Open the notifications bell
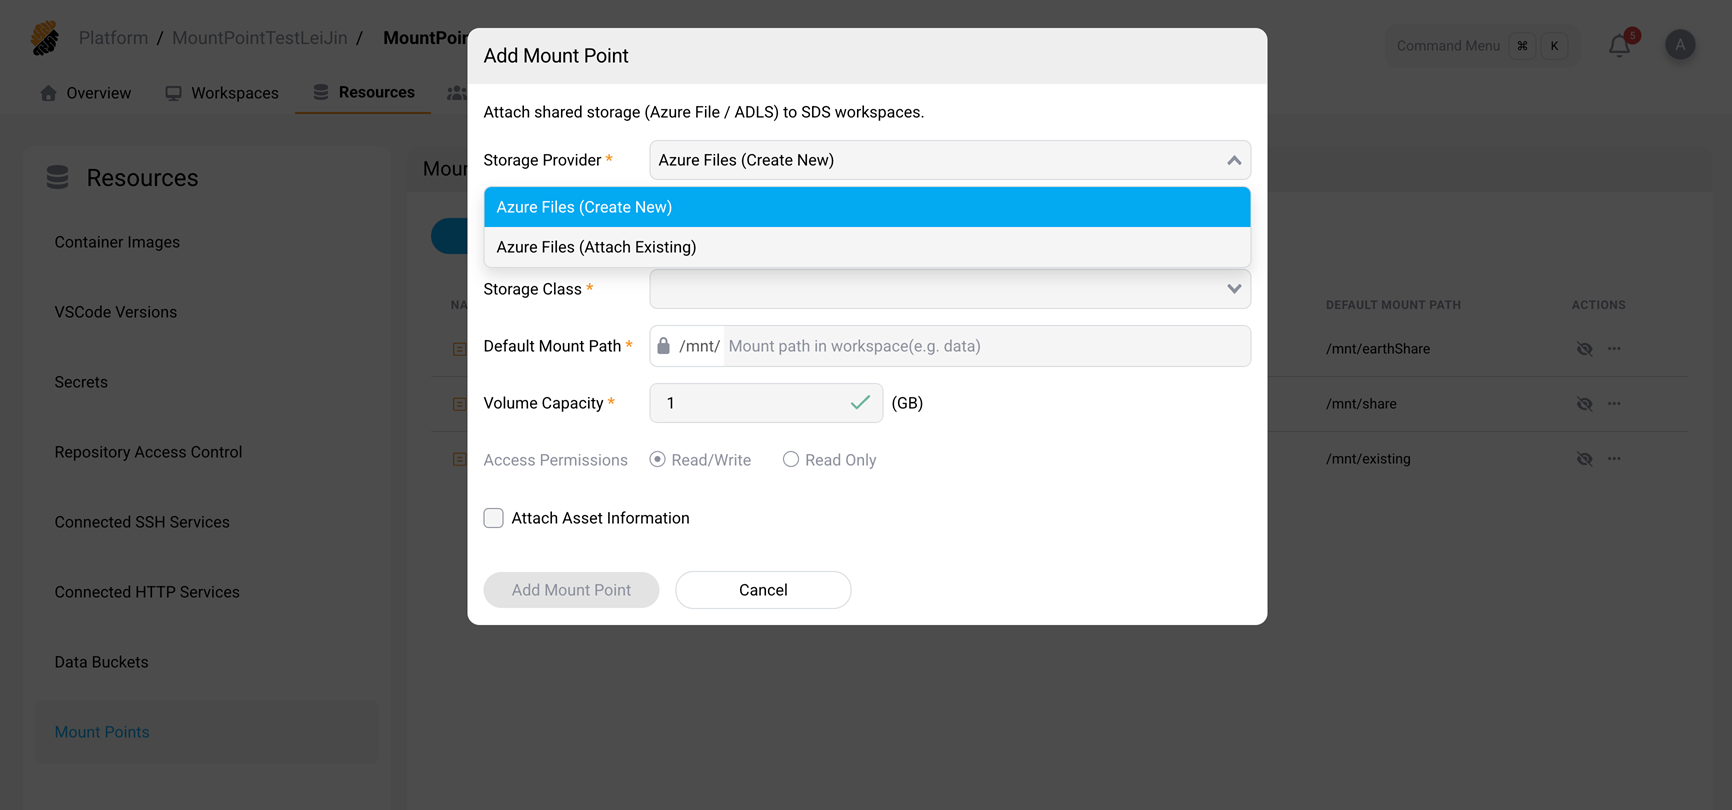The image size is (1732, 810). pyautogui.click(x=1619, y=45)
